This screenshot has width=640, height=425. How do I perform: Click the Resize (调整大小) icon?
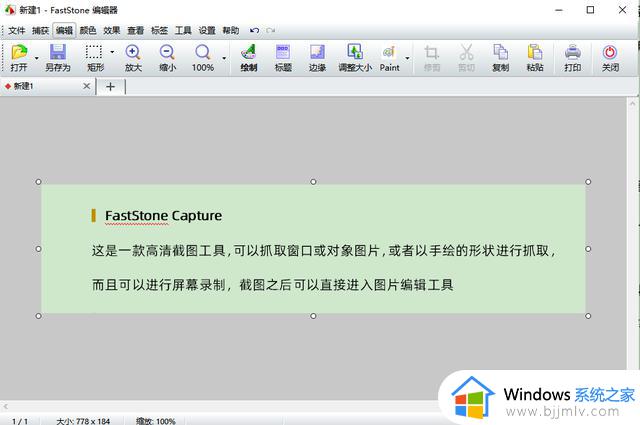tap(355, 52)
